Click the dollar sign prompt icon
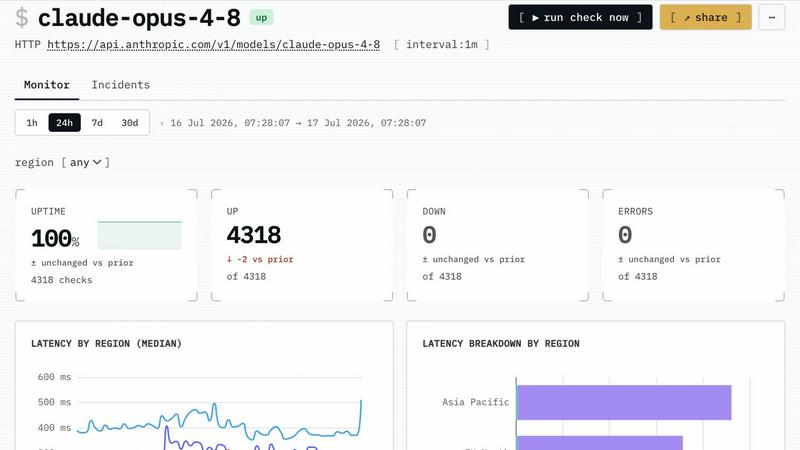800x450 pixels. [x=22, y=18]
